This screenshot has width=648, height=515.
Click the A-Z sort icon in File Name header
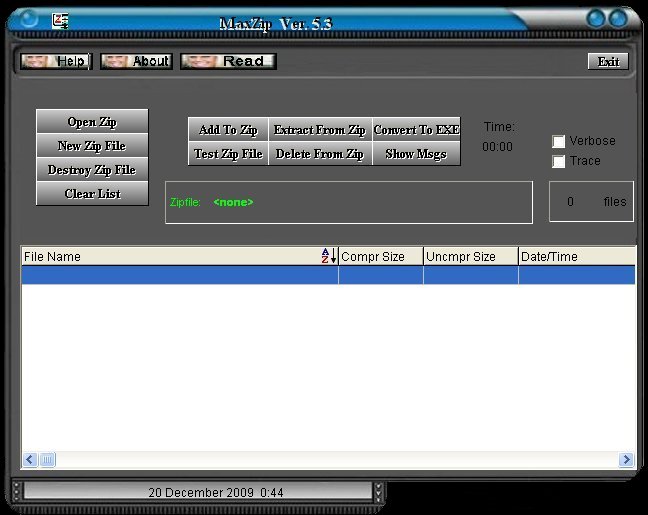[x=329, y=257]
